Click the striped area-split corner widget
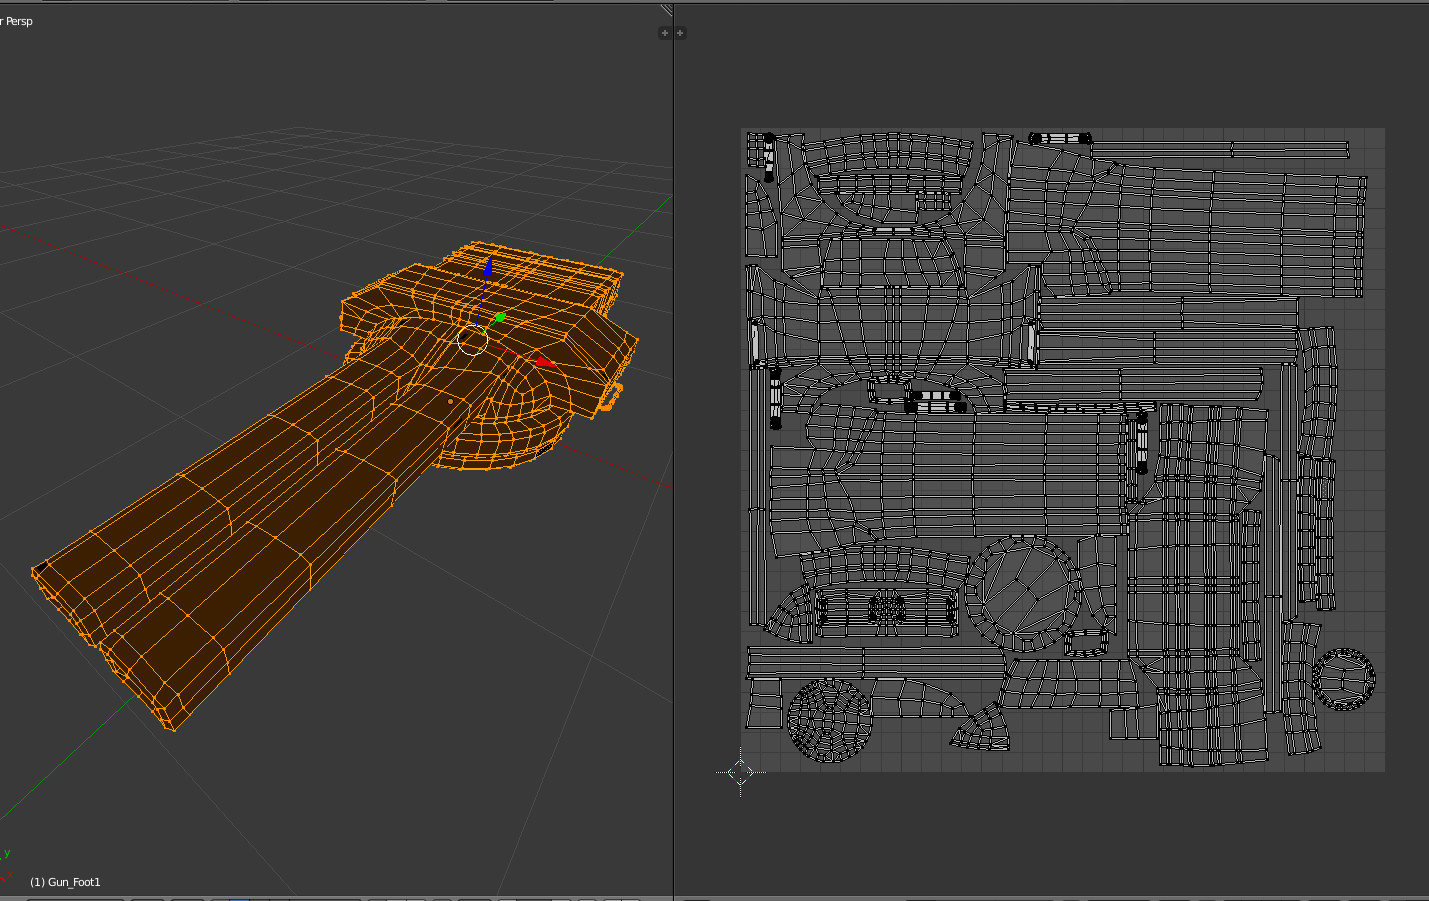 tap(666, 10)
